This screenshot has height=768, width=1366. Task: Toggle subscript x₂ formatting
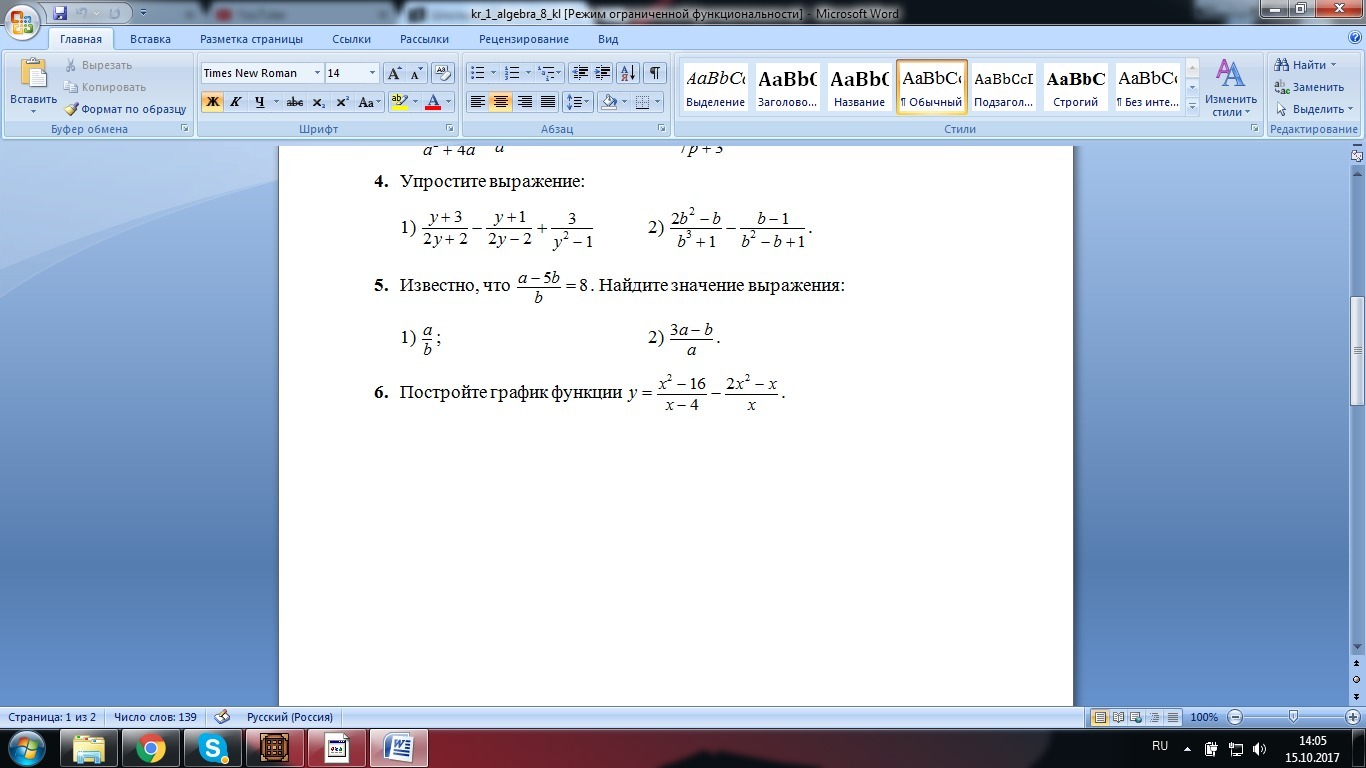tap(318, 102)
